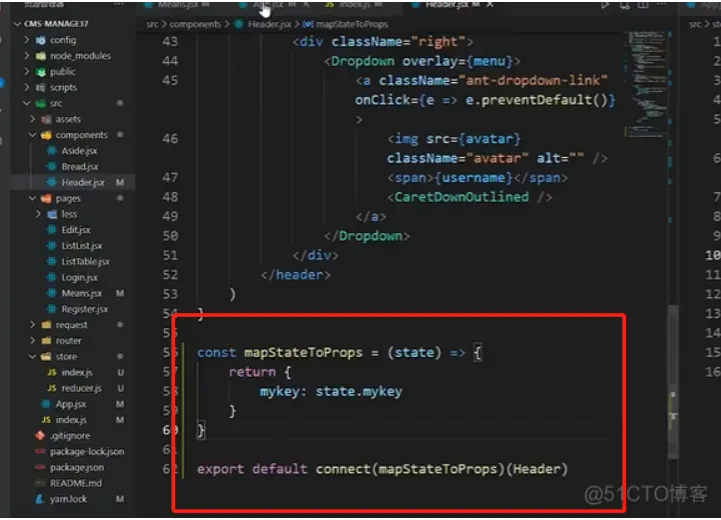The height and width of the screenshot is (520, 721).
Task: Open ListTable.jsx in the explorer
Action: 86,262
